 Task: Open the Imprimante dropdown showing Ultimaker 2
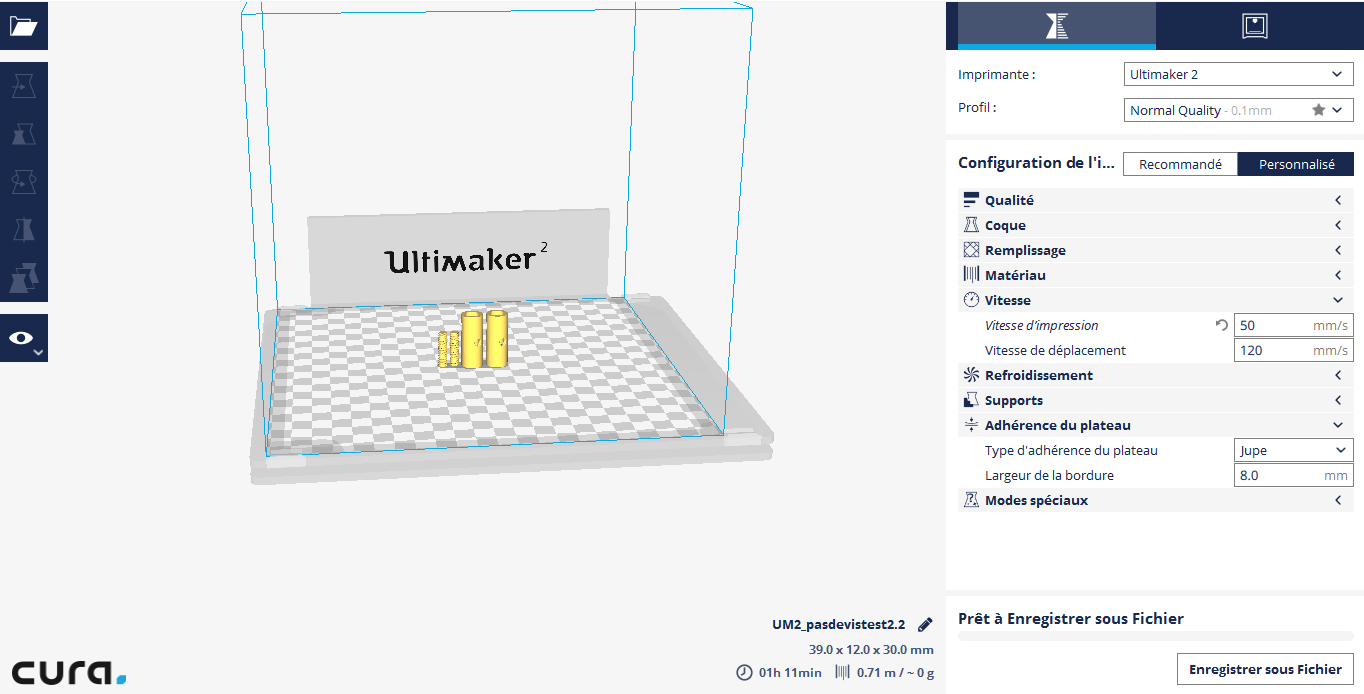pyautogui.click(x=1238, y=74)
